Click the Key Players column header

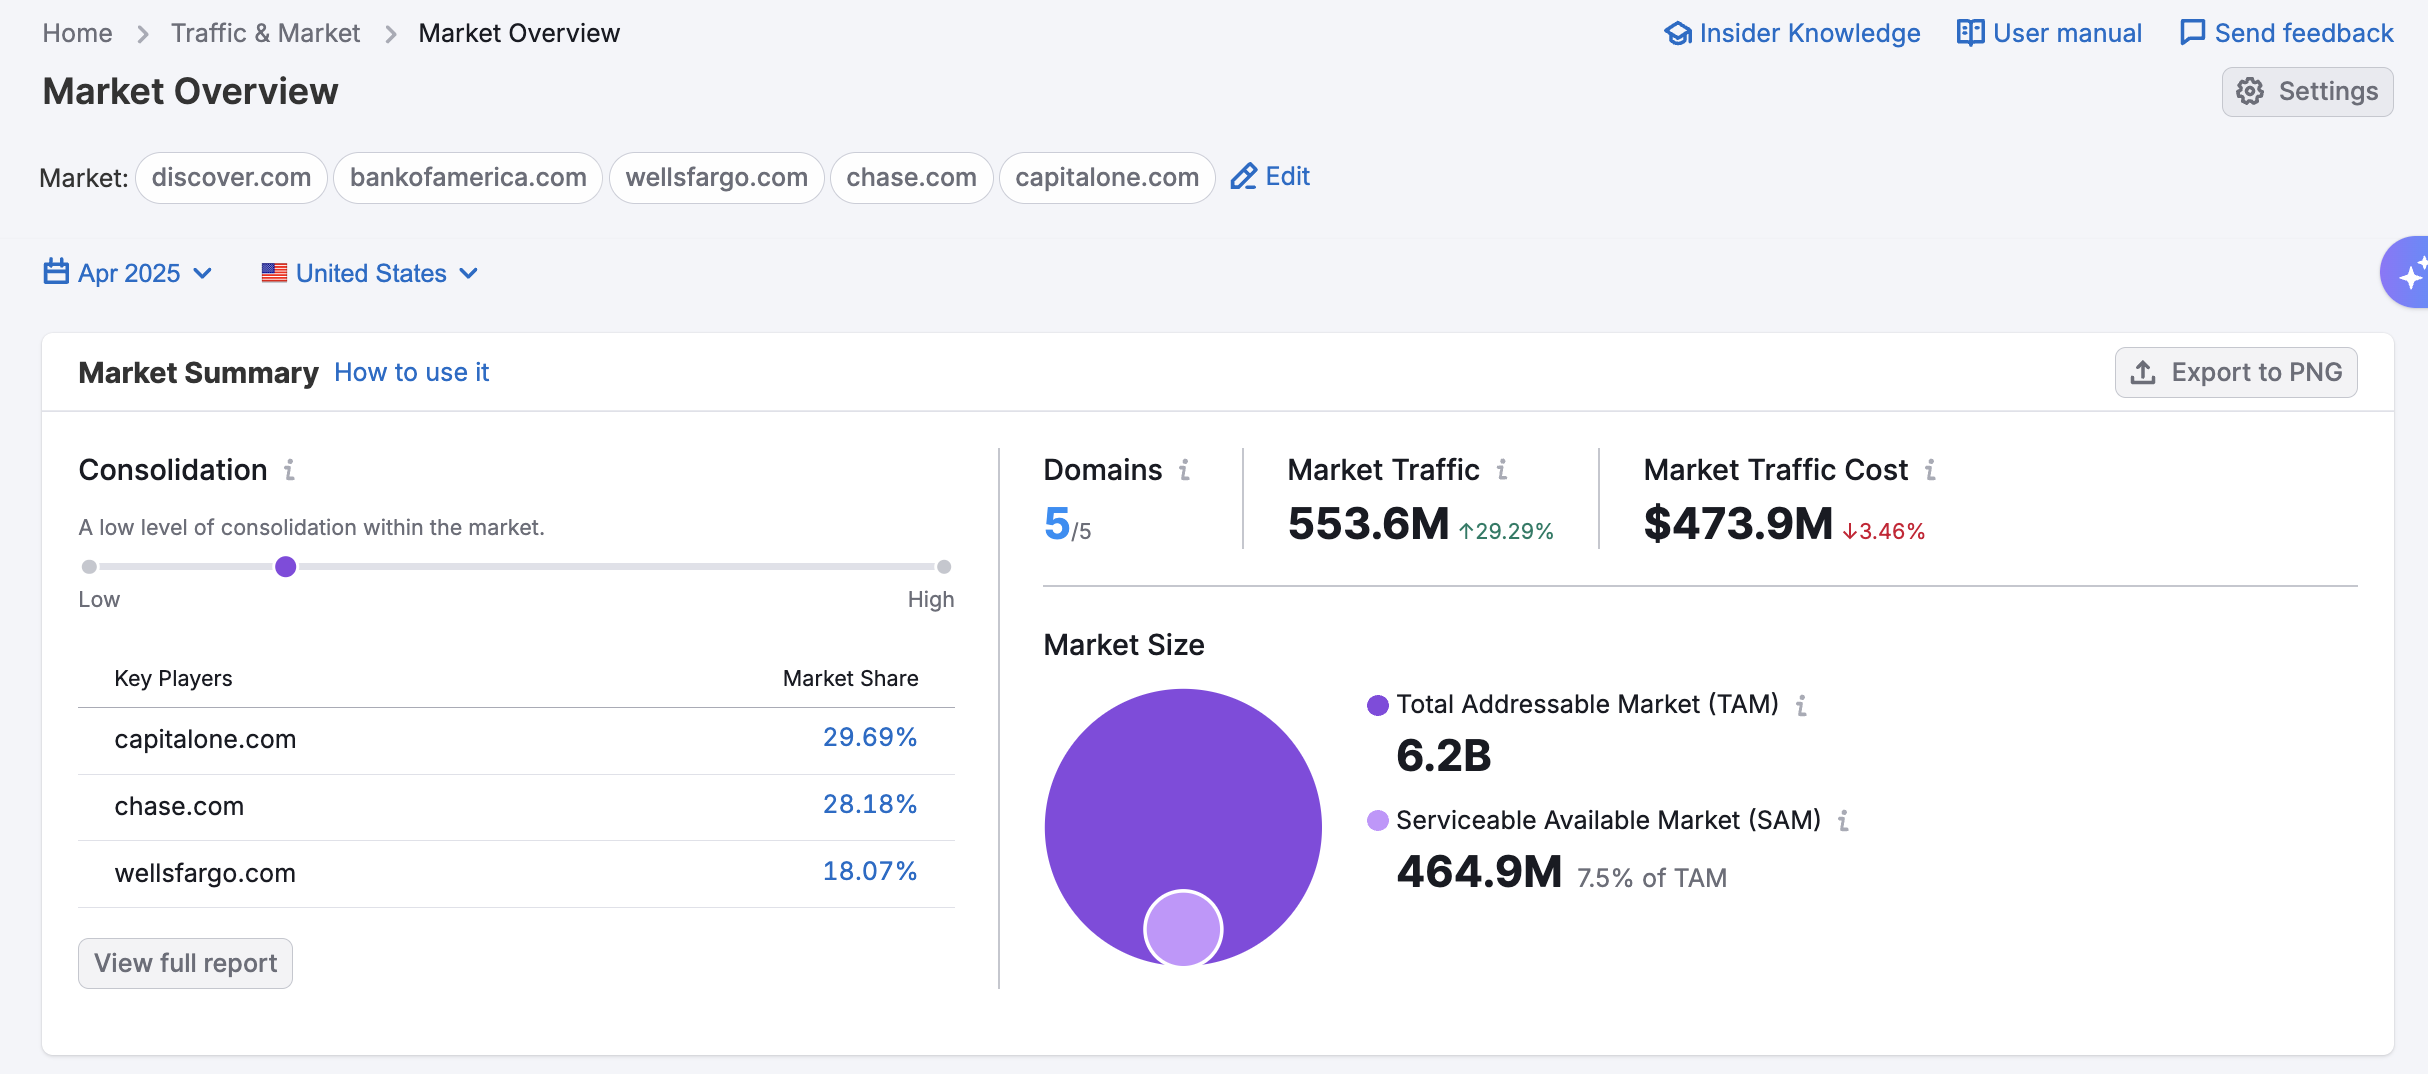click(x=173, y=678)
